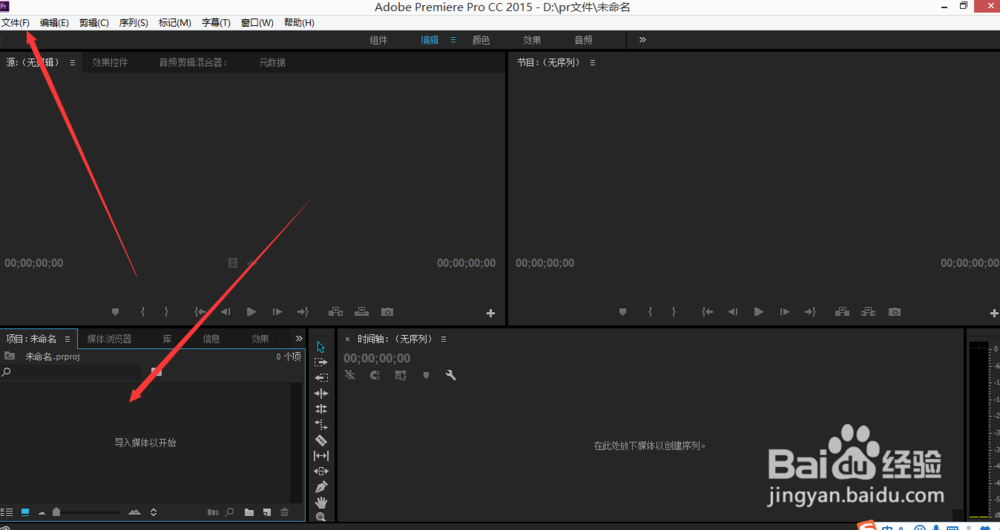Select the Razor tool
Image resolution: width=1000 pixels, height=530 pixels.
coord(321,440)
